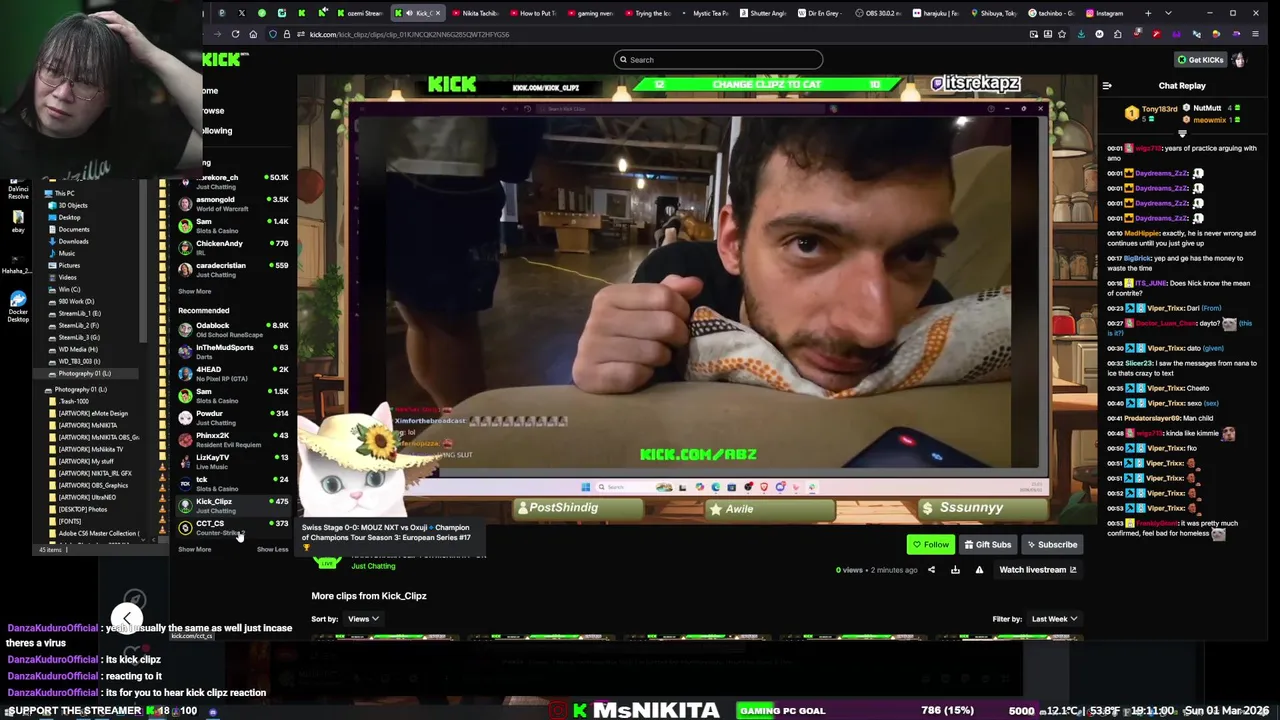The image size is (1280, 720).
Task: Open the Odablock recommended channel
Action: point(234,329)
